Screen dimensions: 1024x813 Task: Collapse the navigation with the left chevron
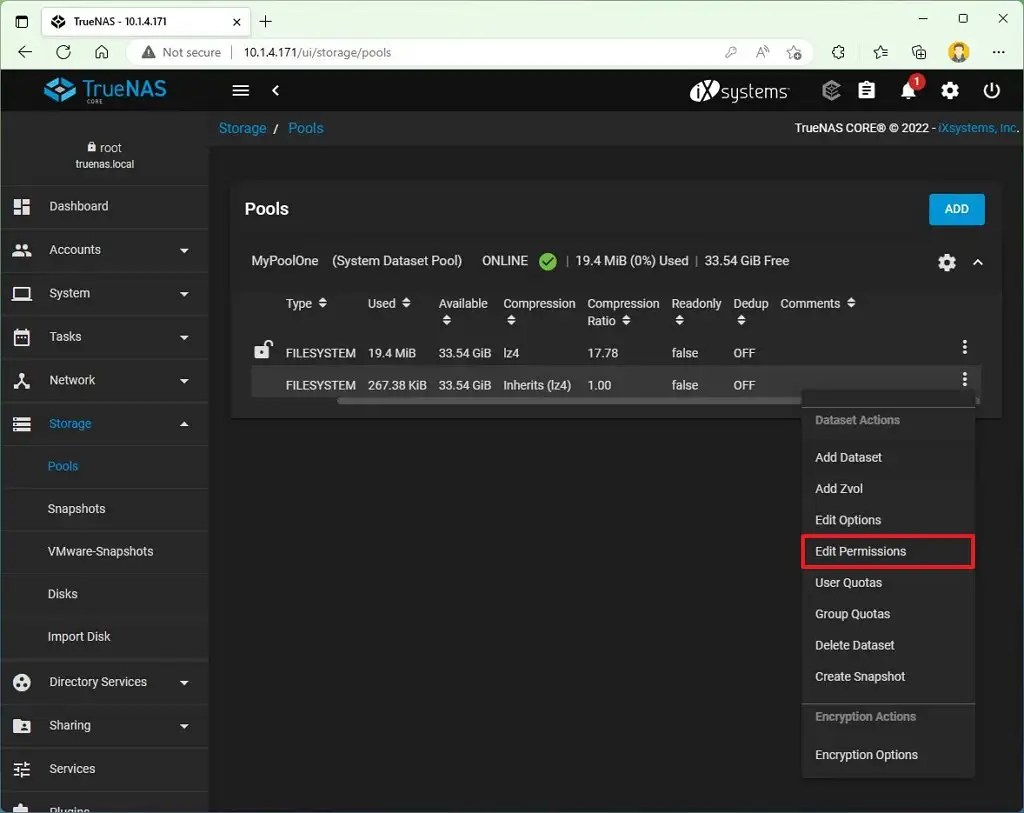pos(276,90)
